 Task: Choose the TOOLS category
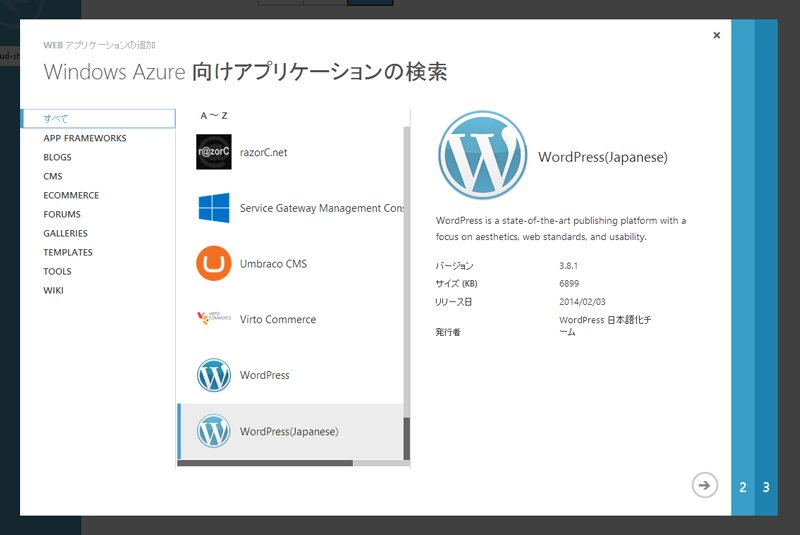click(x=57, y=271)
